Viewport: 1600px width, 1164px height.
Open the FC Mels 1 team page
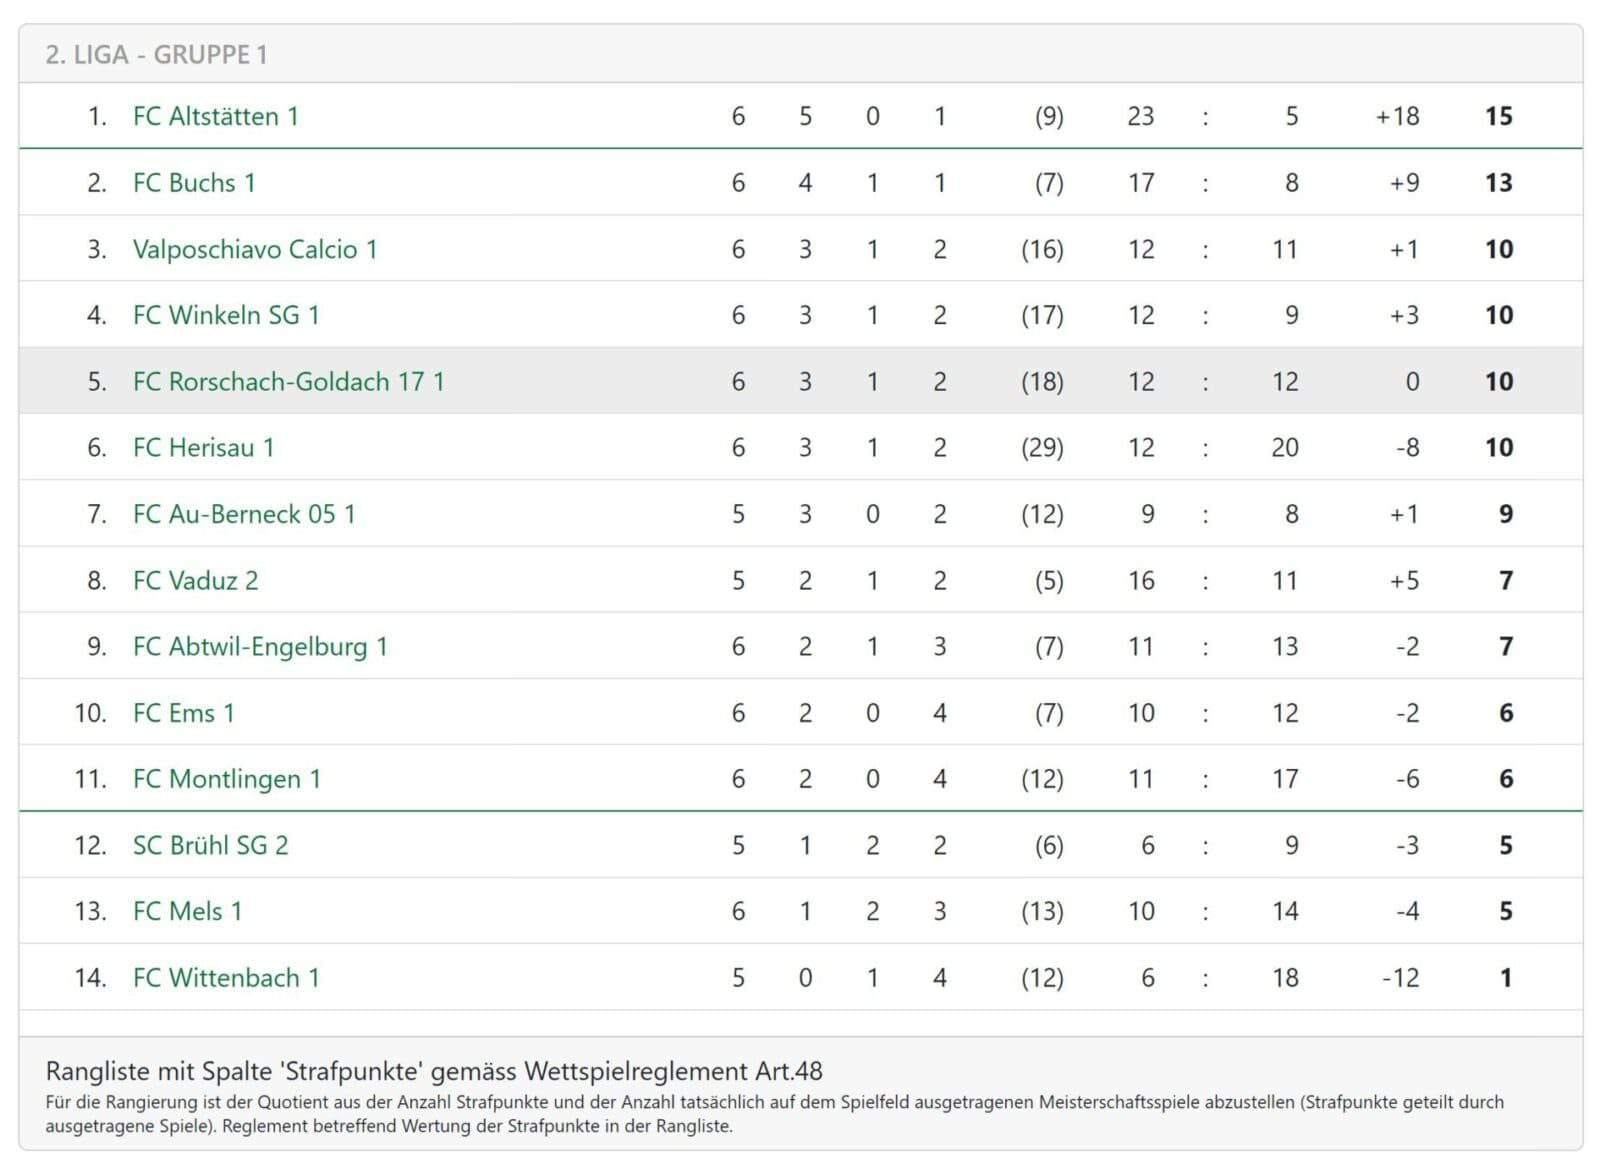(187, 911)
